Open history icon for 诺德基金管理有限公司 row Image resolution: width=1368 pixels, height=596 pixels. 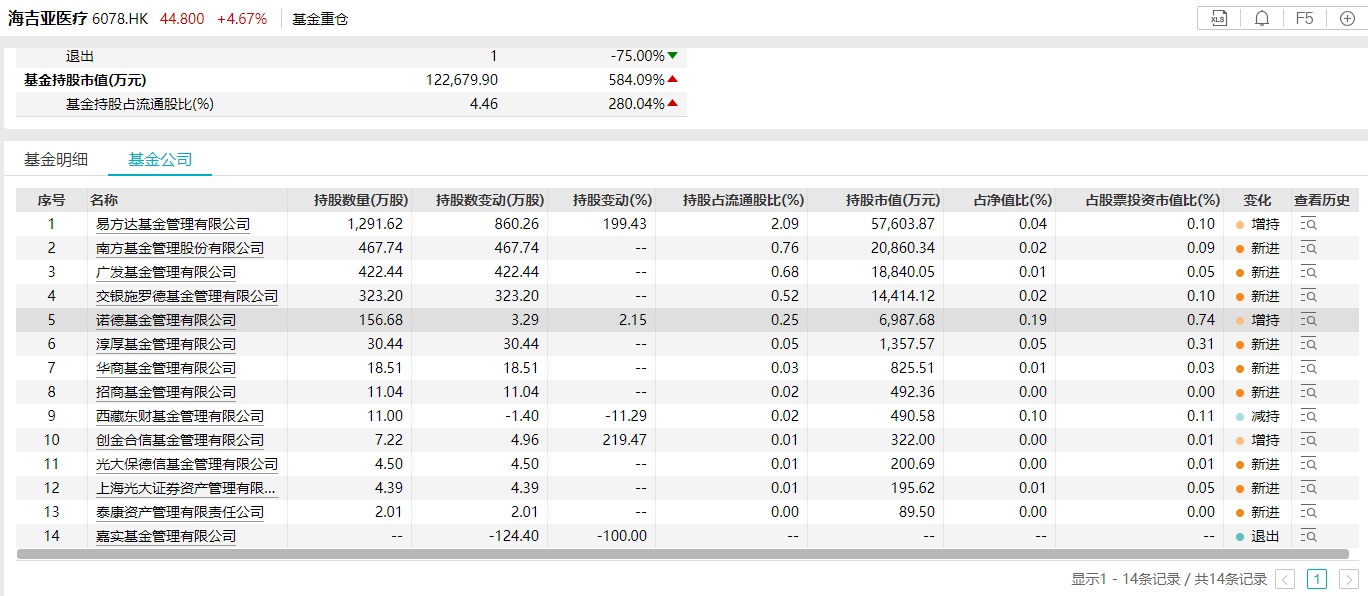(x=1309, y=320)
